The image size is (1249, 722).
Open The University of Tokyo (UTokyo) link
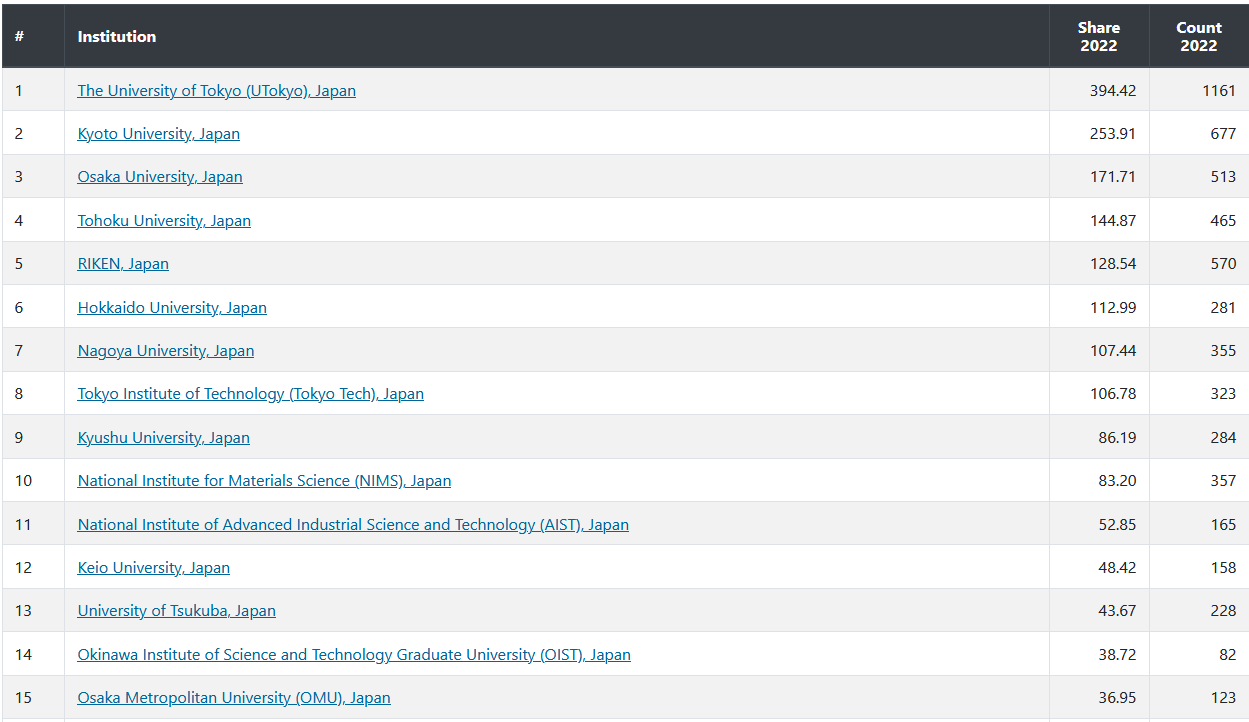pos(216,90)
